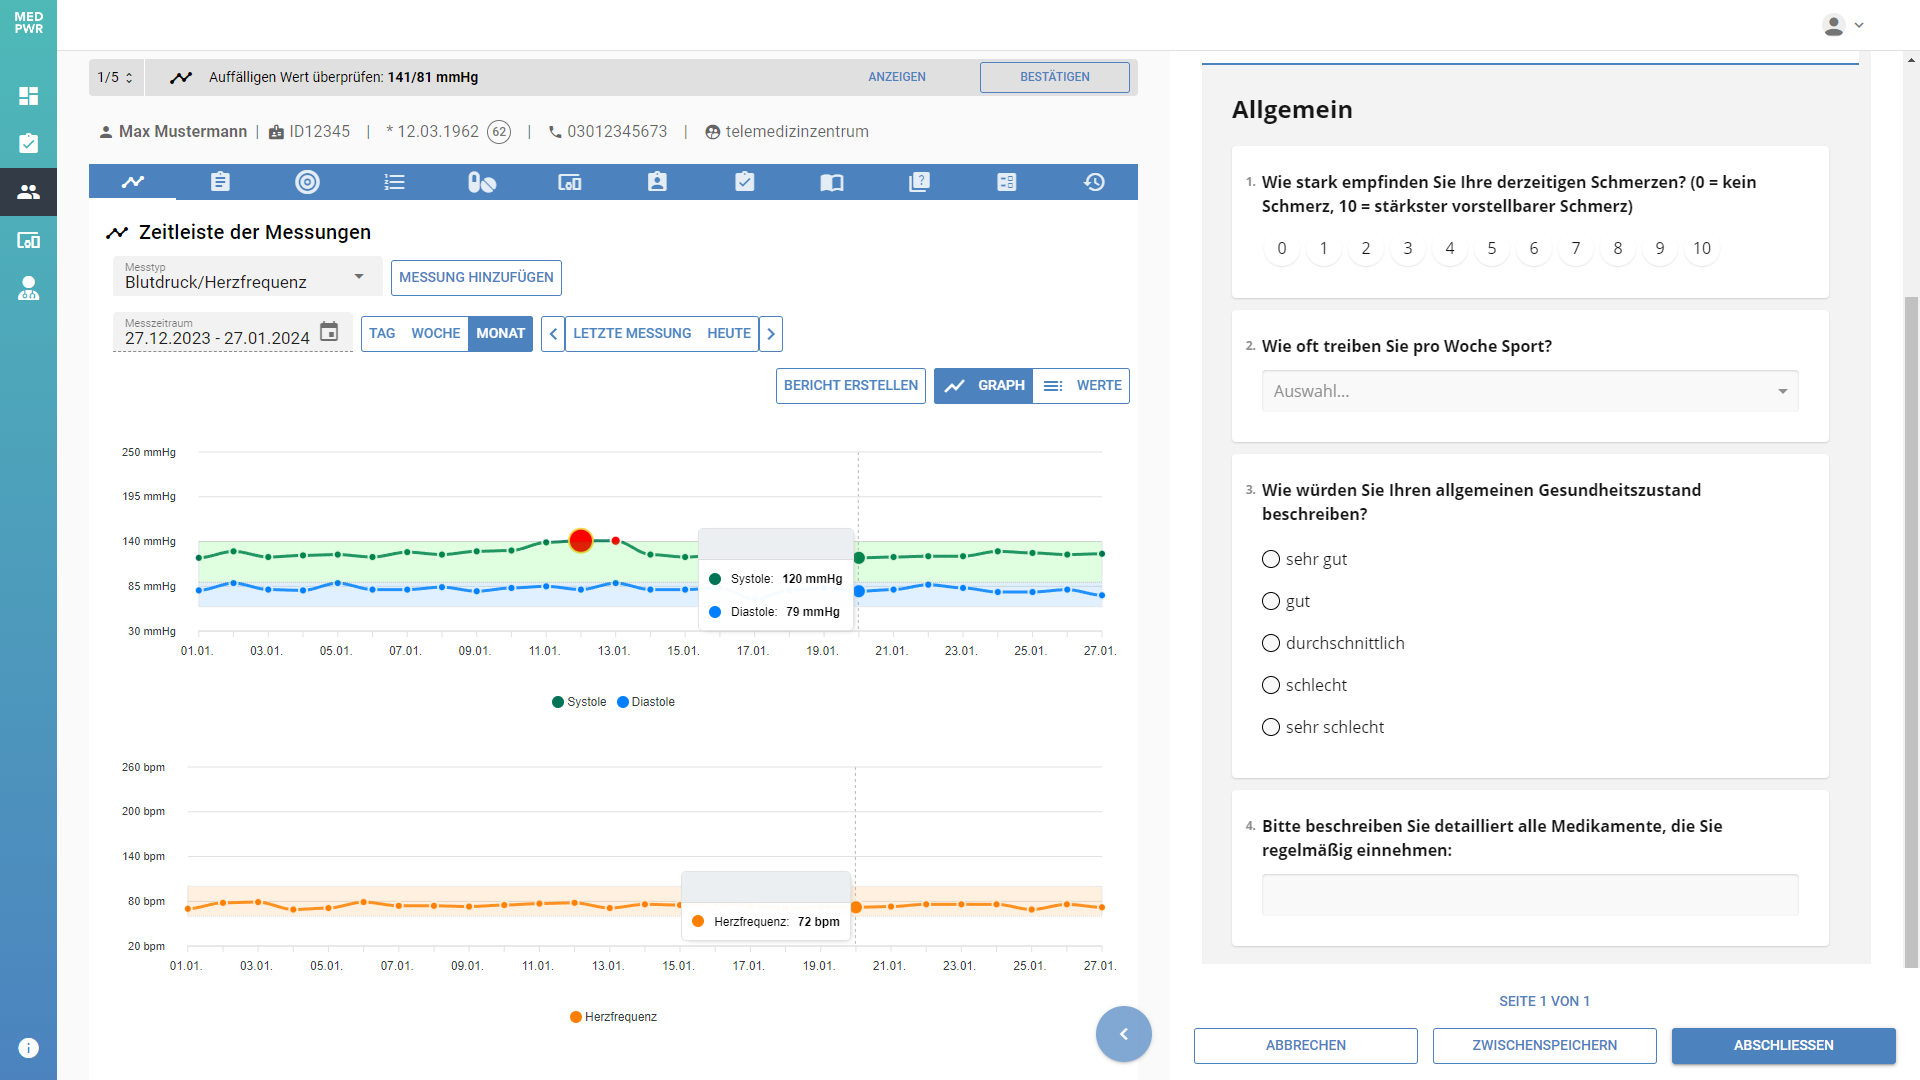Click ABSCHLIESSEN button
Screen dimensions: 1920x1080
click(1784, 1046)
